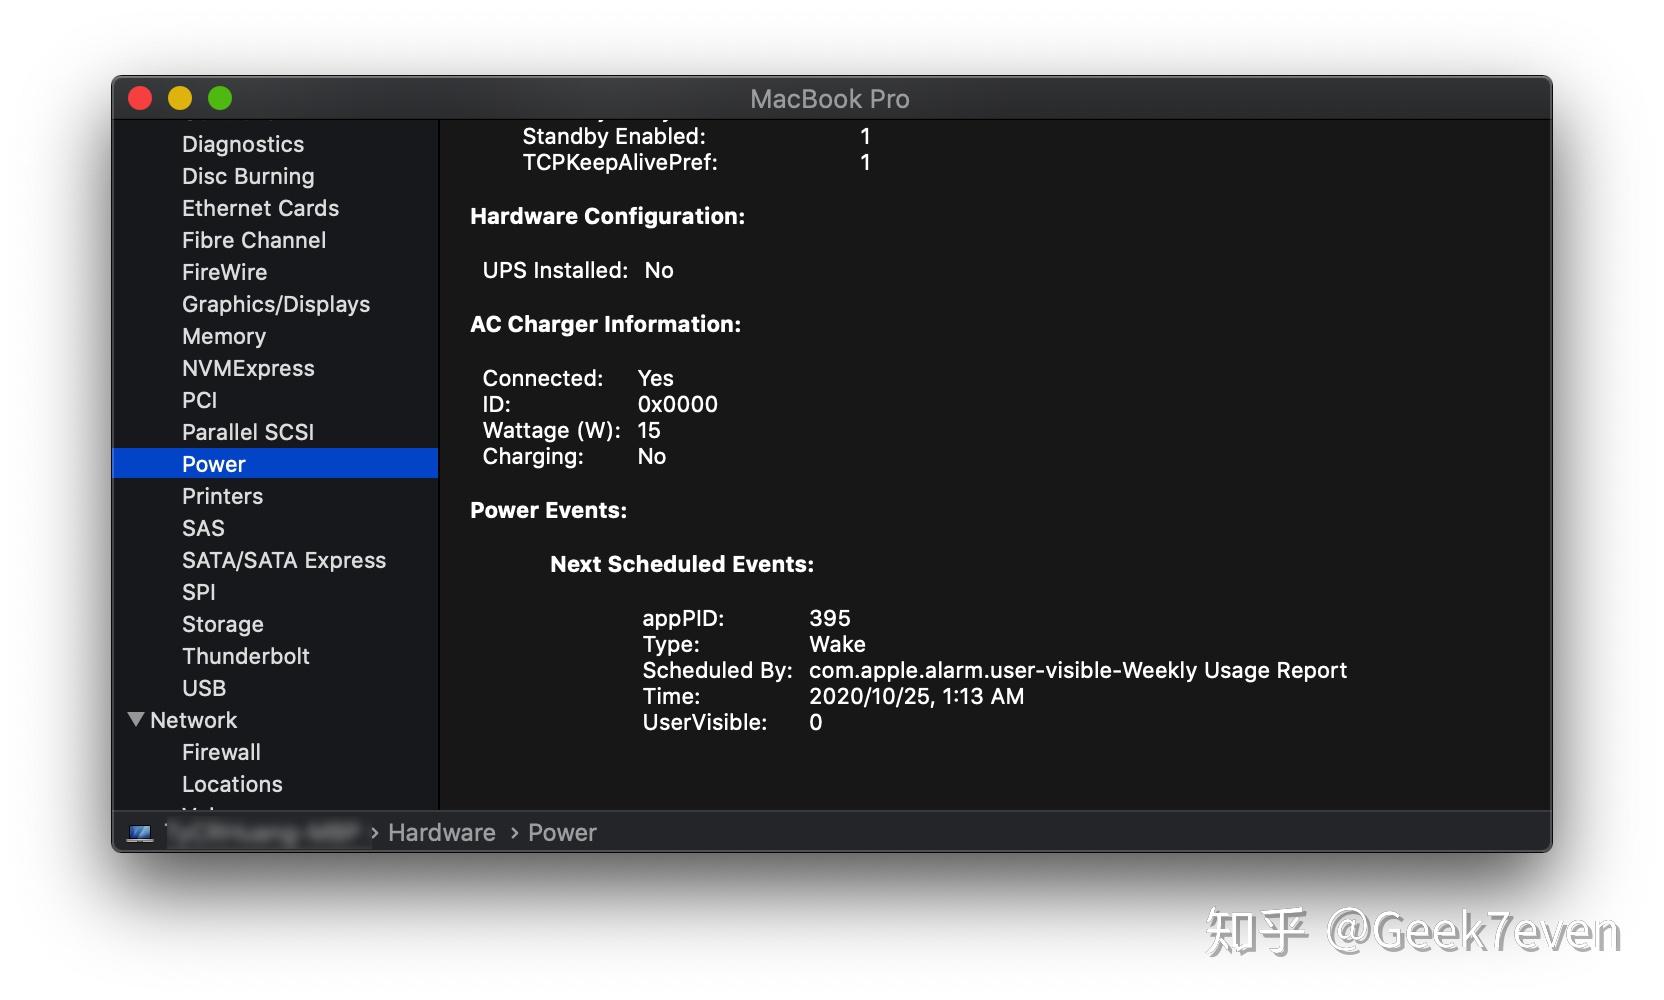Collapse the Network section triangle
The image size is (1664, 1000).
(136, 719)
